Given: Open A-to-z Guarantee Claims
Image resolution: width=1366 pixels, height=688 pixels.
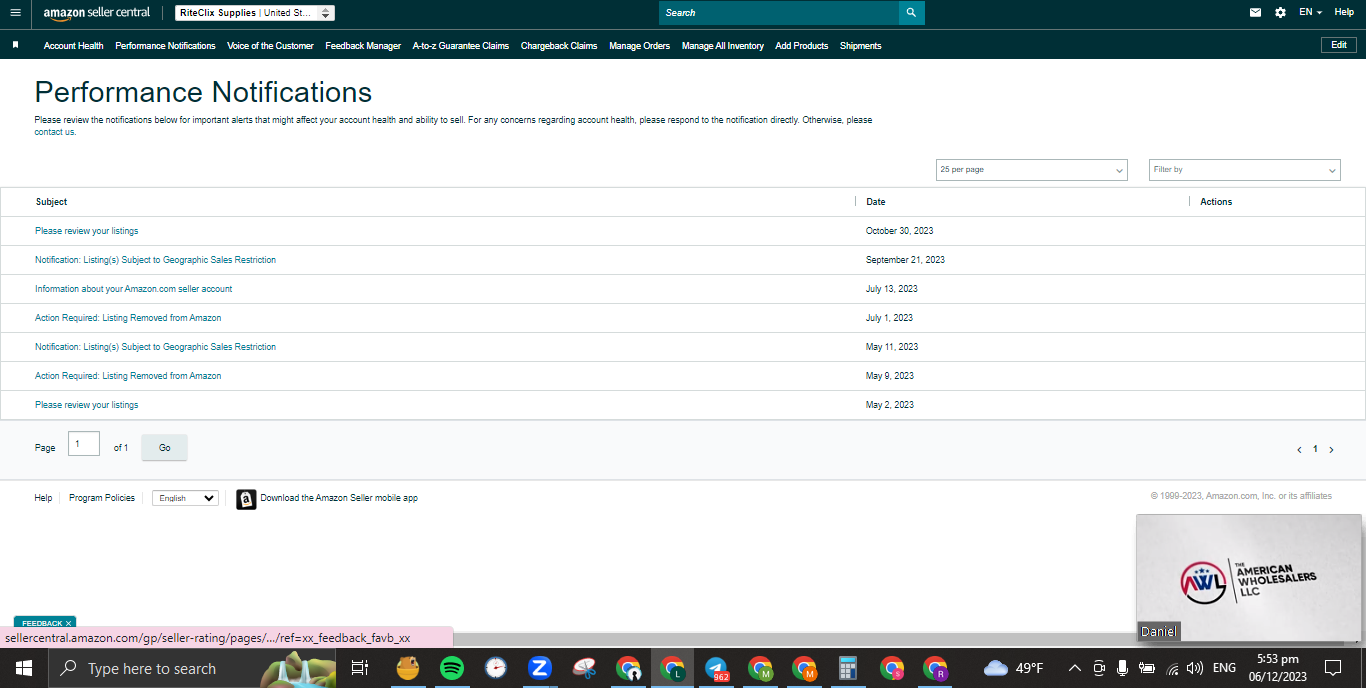Looking at the screenshot, I should point(461,46).
